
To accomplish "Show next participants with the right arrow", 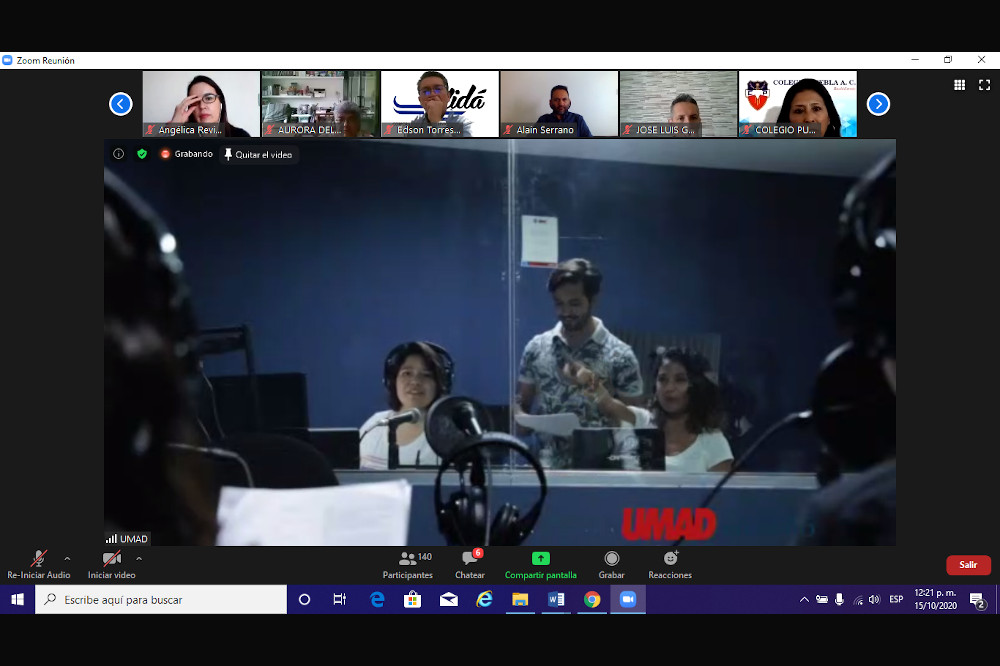I will pos(878,104).
